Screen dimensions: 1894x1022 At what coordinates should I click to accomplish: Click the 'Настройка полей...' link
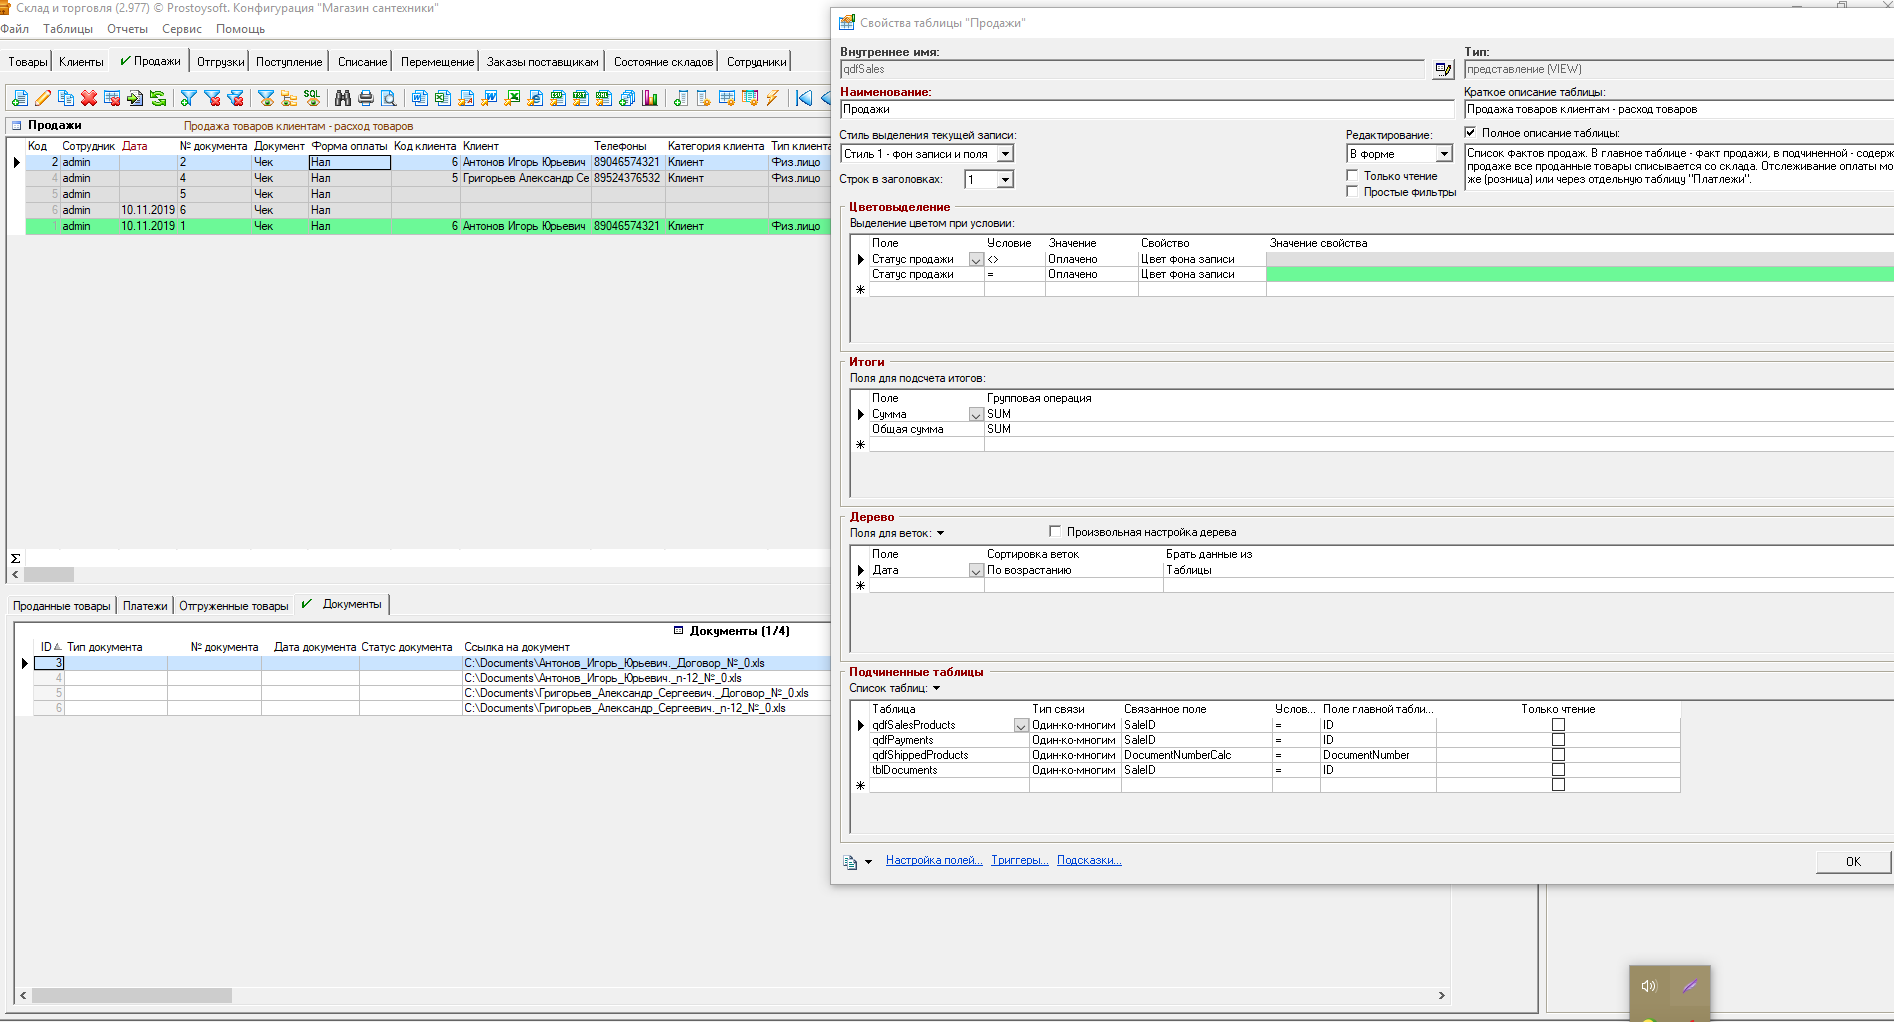coord(933,860)
